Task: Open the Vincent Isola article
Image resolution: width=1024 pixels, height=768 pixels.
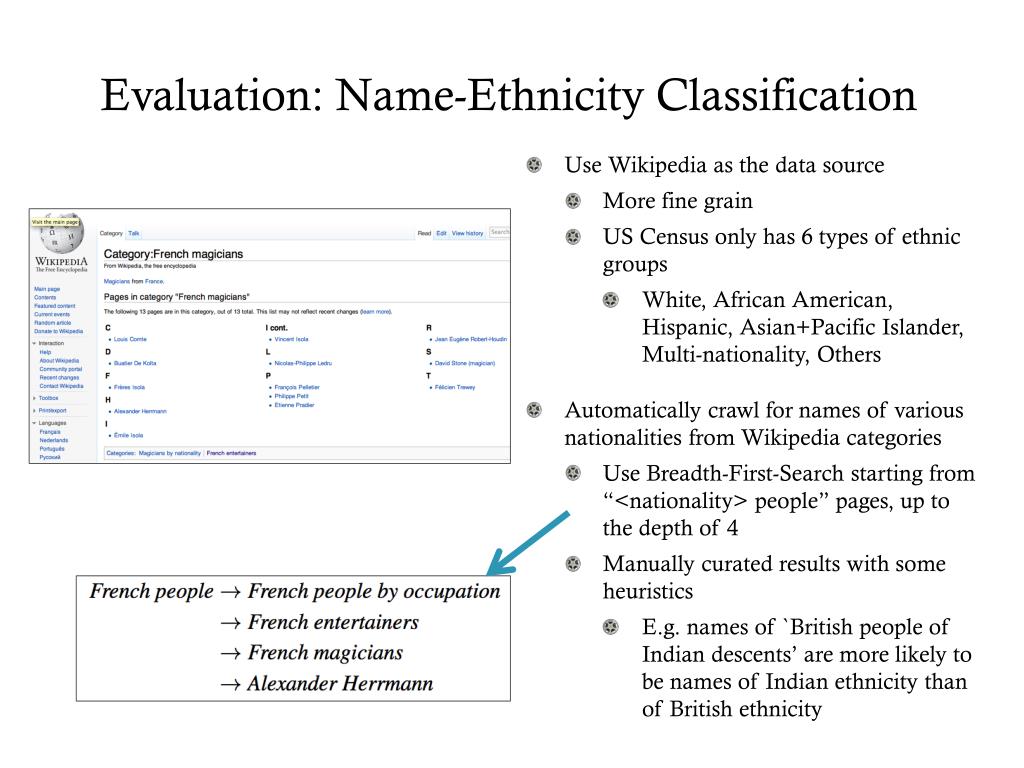Action: (291, 339)
